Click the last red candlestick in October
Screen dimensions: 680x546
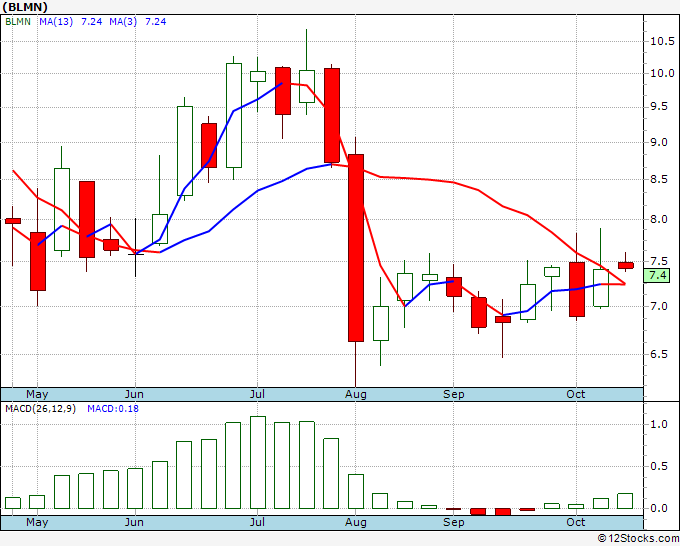point(626,265)
